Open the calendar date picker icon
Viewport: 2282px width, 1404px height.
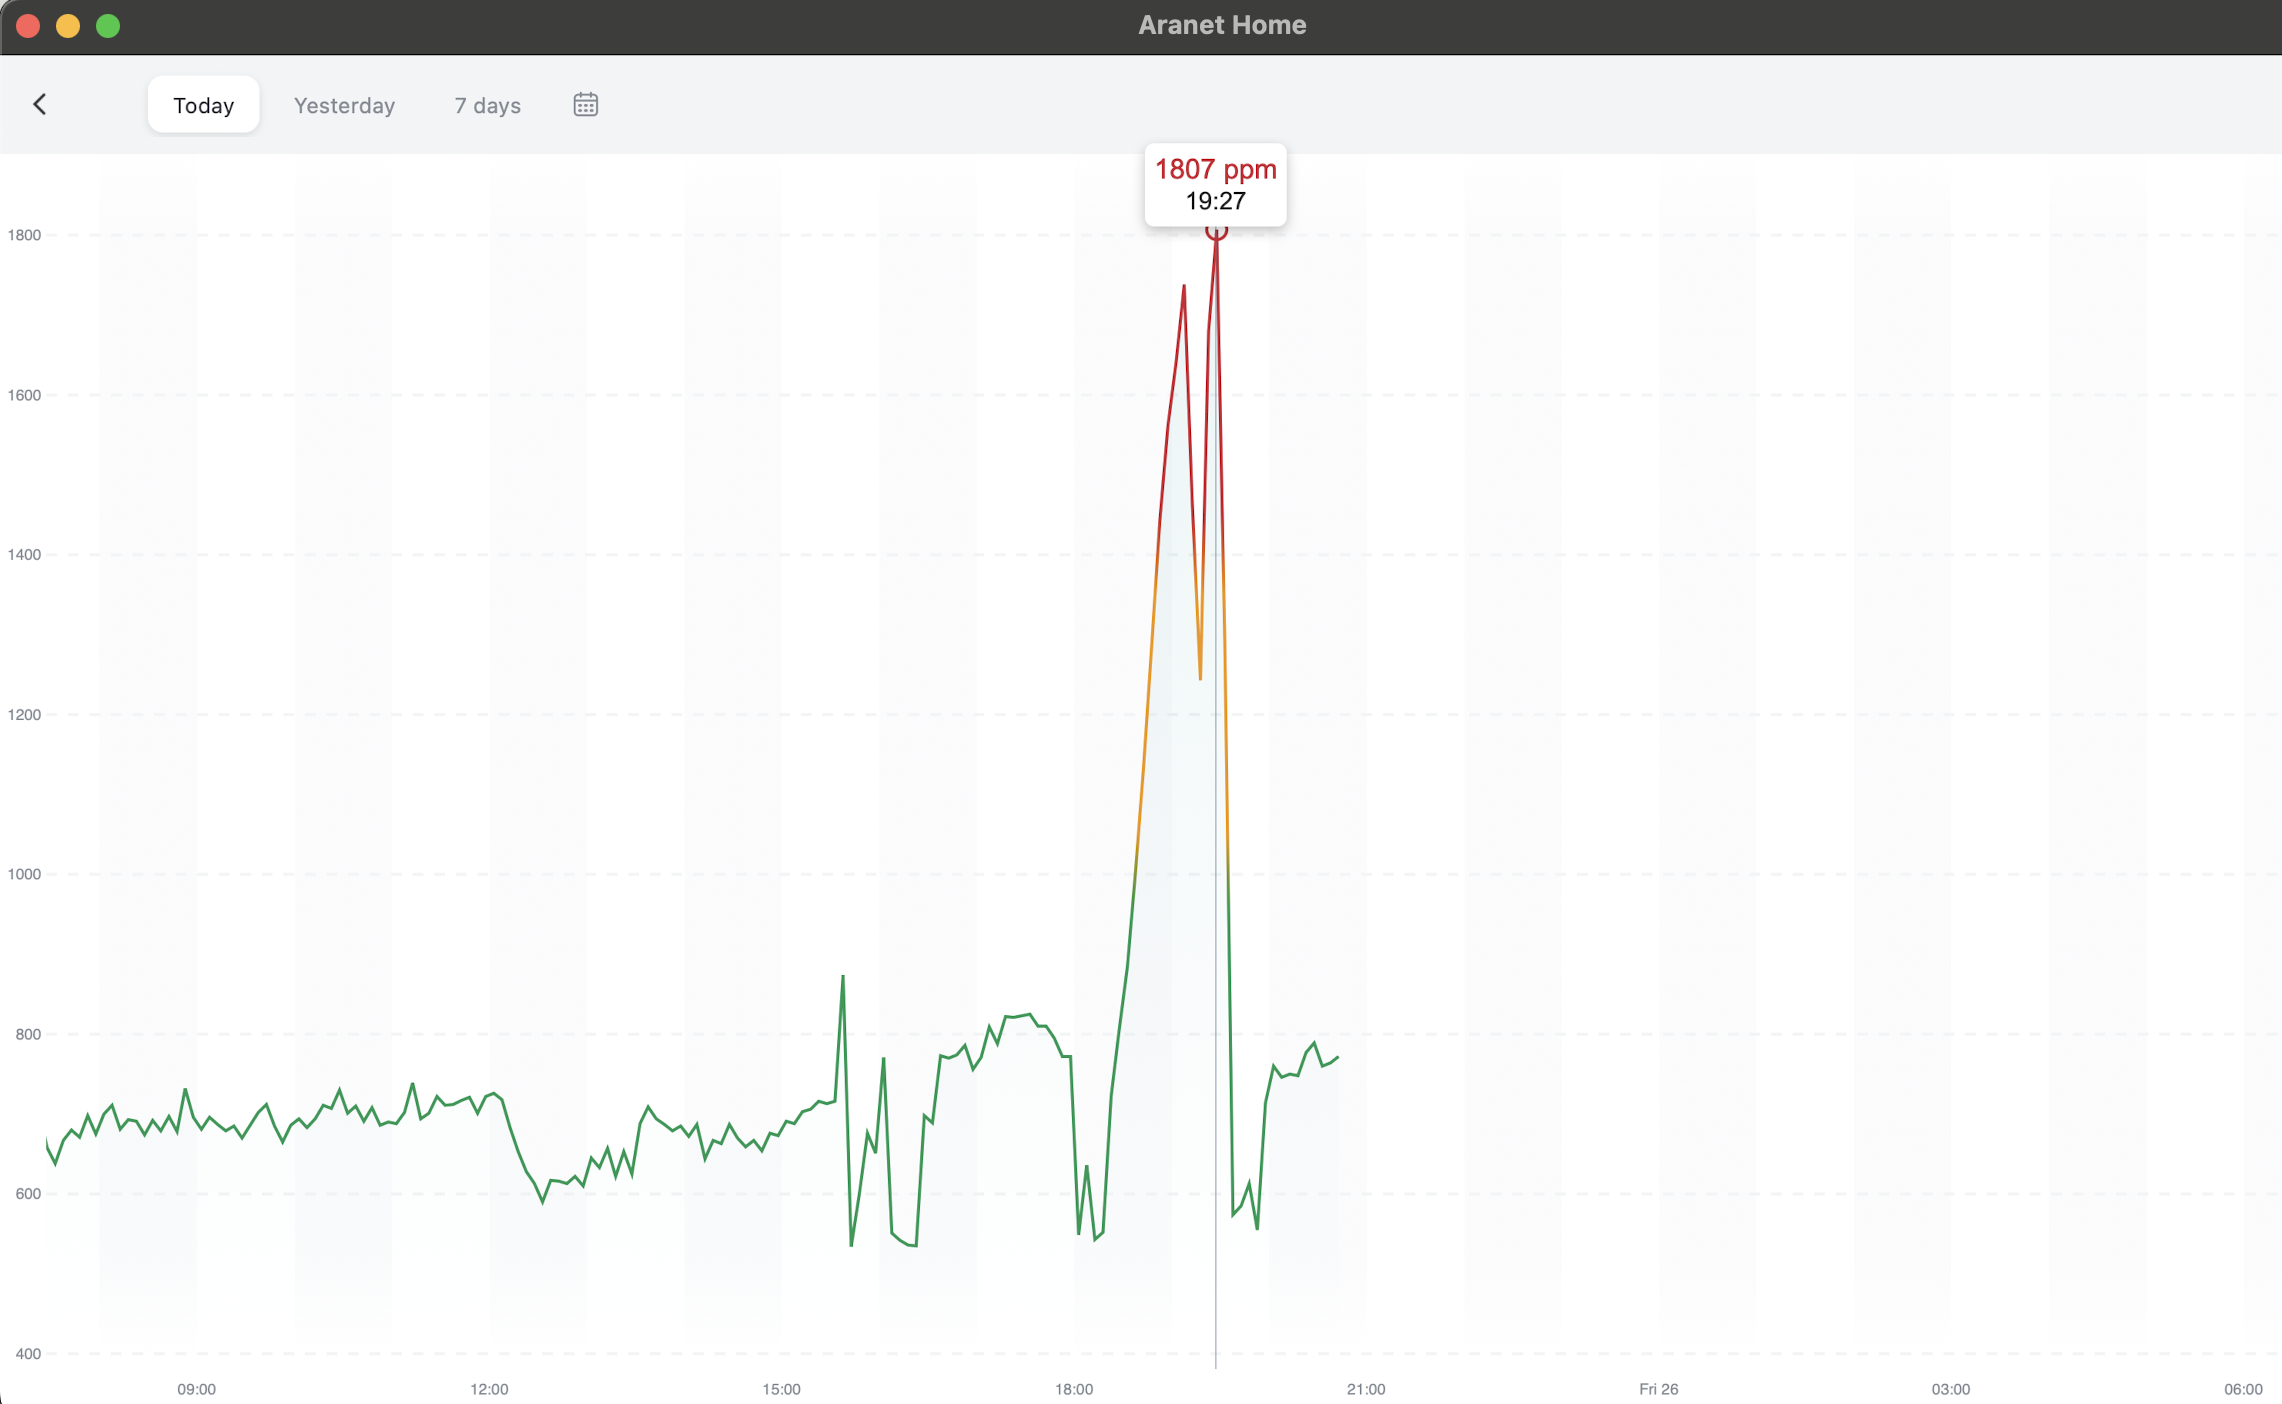coord(585,104)
